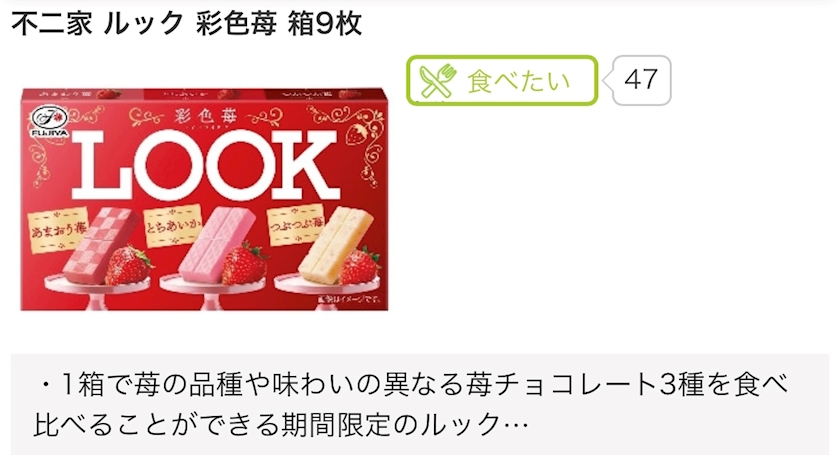Select the white つぶつぶ苺 chocolate piece
The image size is (840, 455).
pyautogui.click(x=335, y=244)
